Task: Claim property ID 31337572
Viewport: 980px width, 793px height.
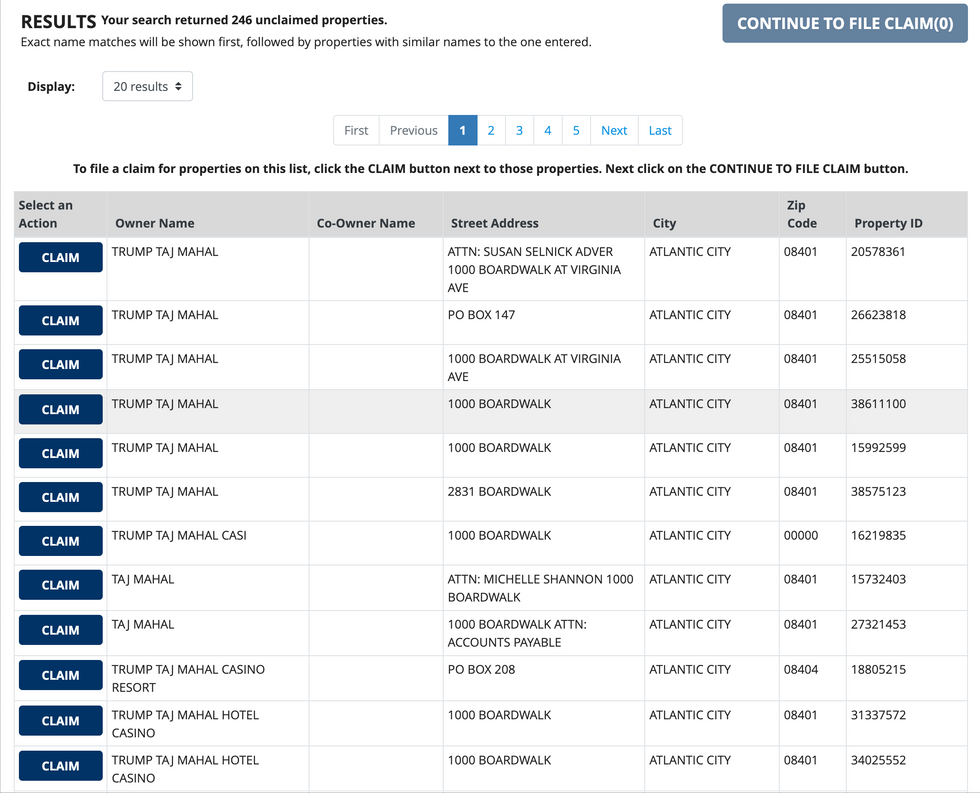Action: pyautogui.click(x=61, y=721)
